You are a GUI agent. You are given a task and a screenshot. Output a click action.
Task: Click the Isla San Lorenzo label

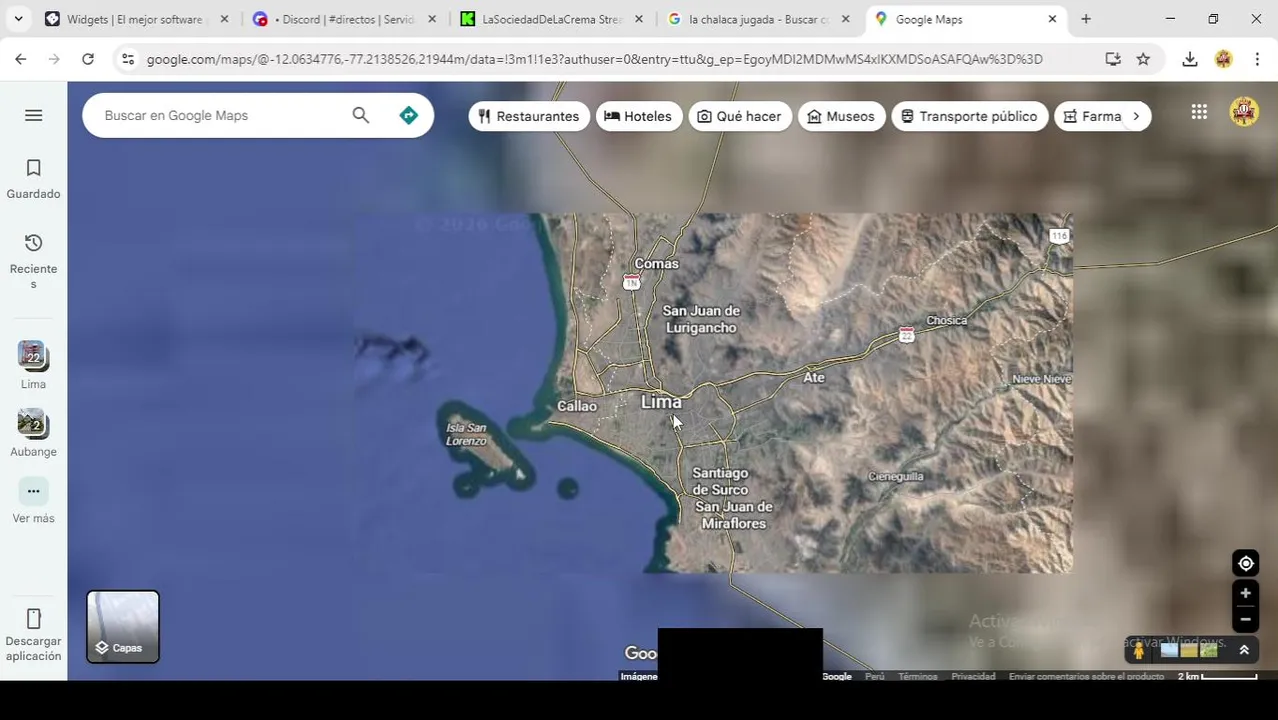(x=466, y=434)
